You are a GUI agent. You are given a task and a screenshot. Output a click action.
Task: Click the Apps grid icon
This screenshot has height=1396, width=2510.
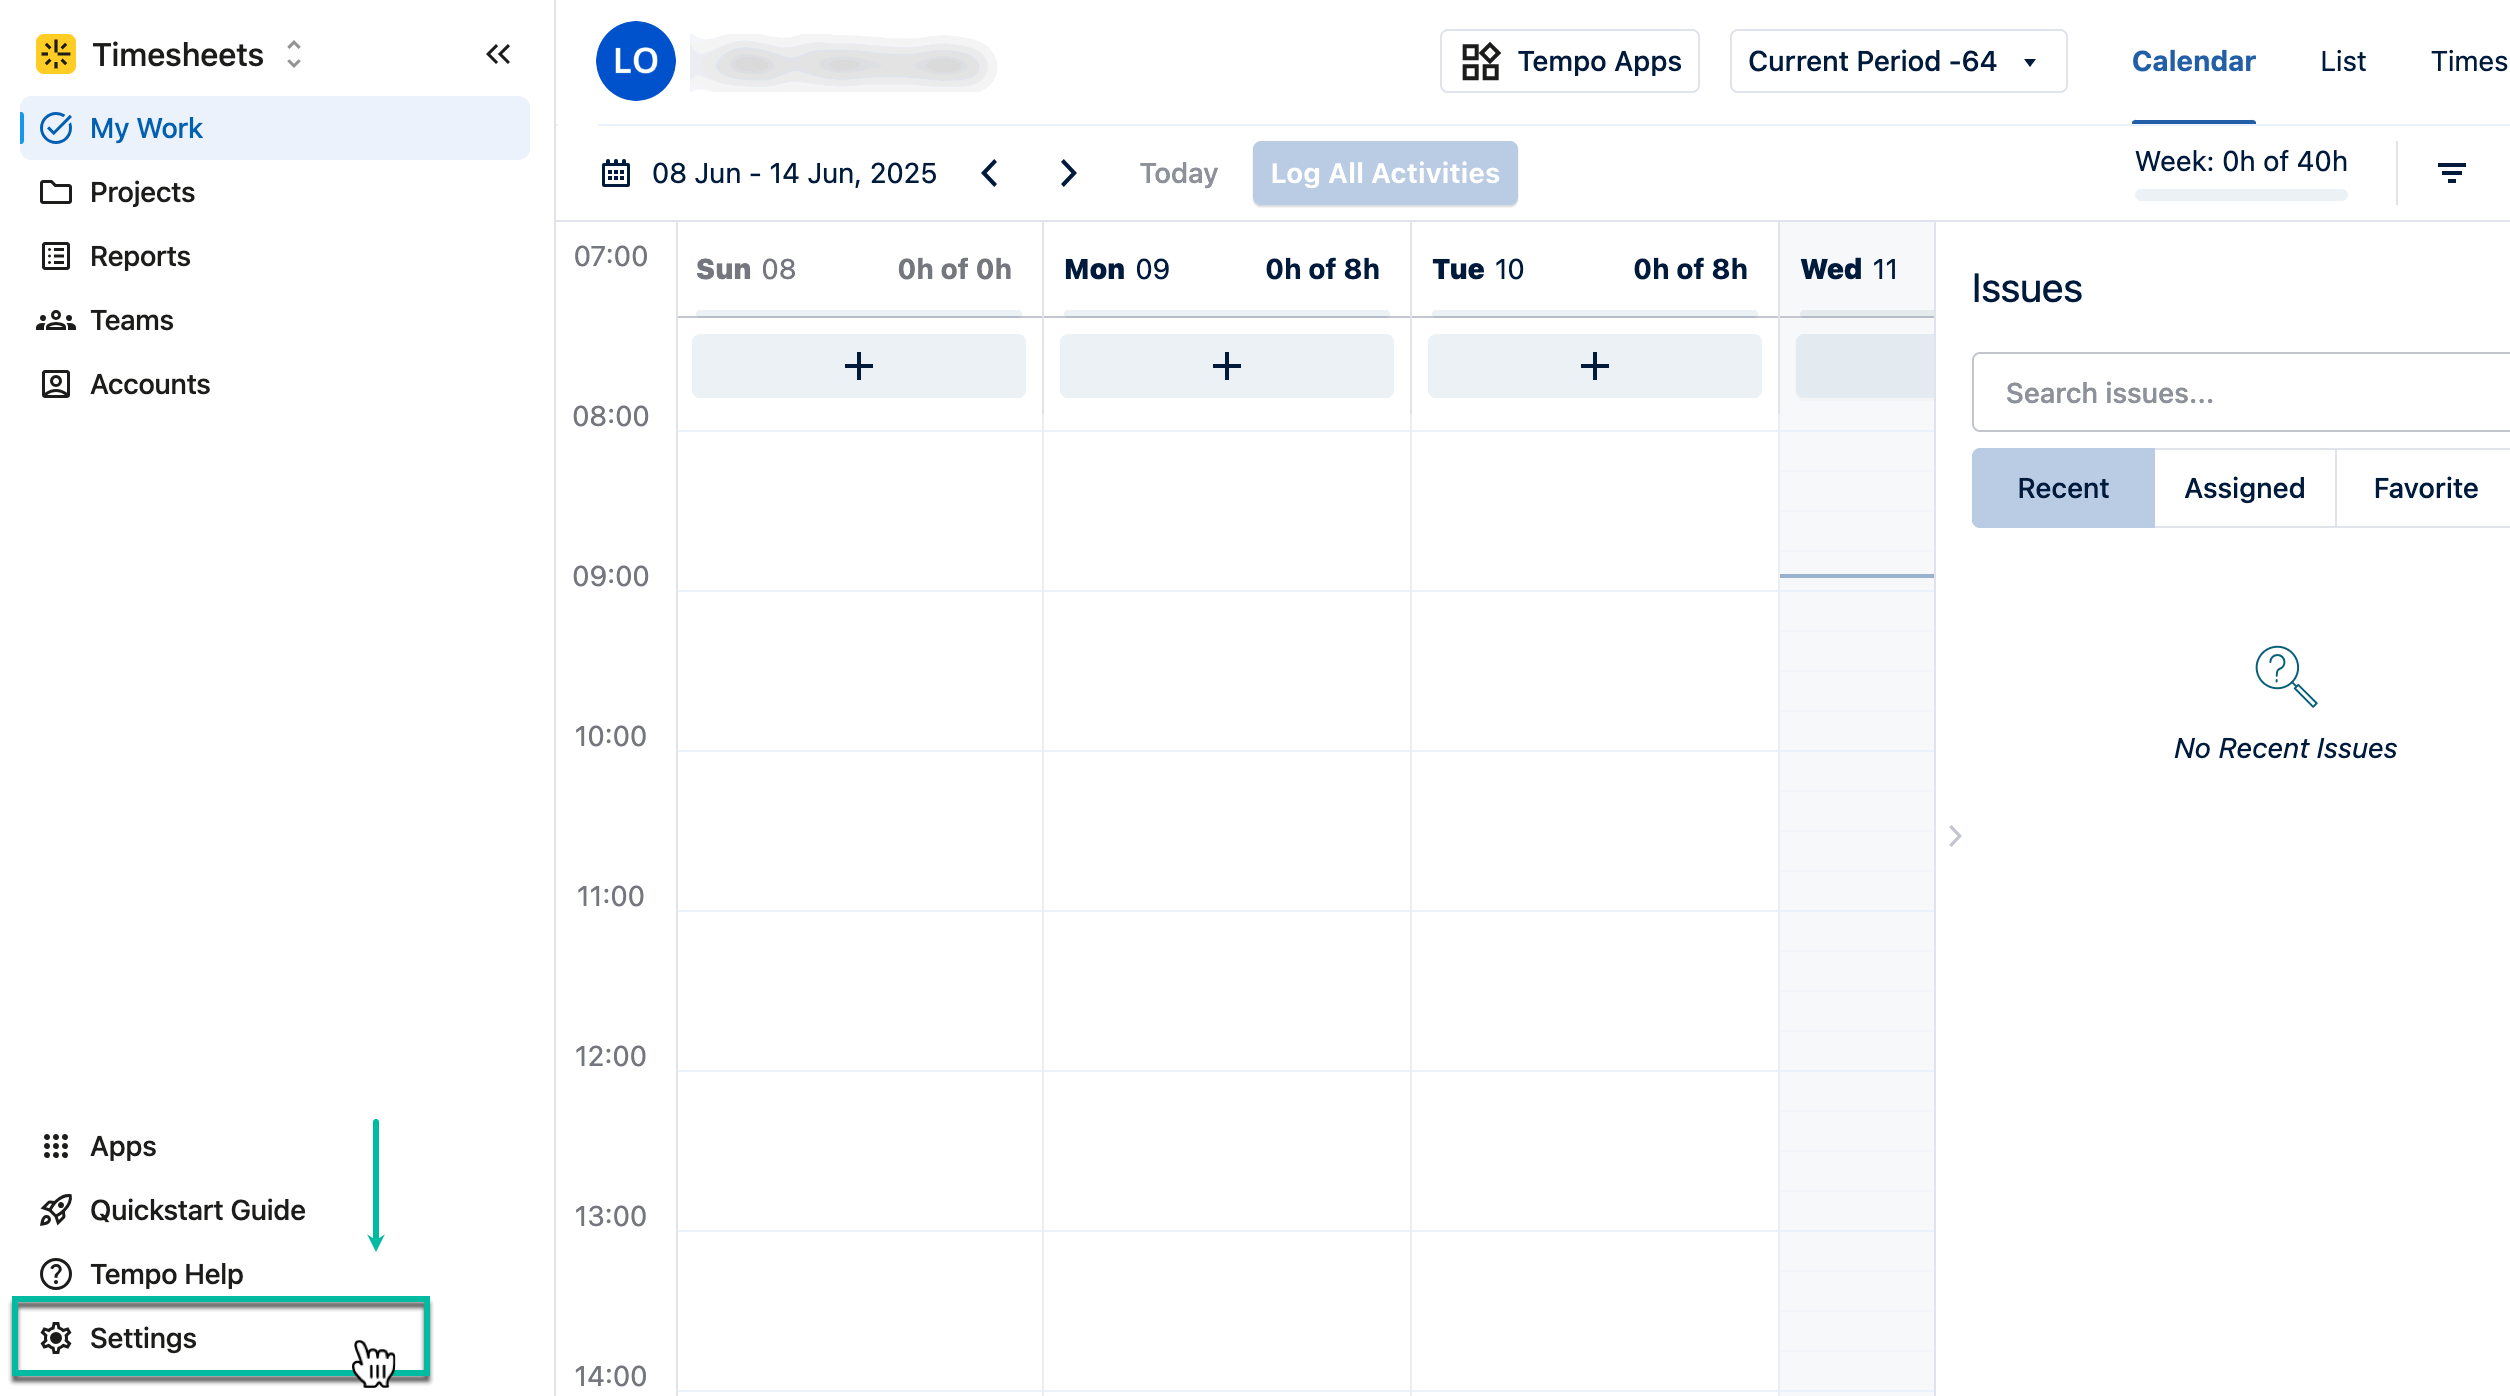coord(57,1146)
